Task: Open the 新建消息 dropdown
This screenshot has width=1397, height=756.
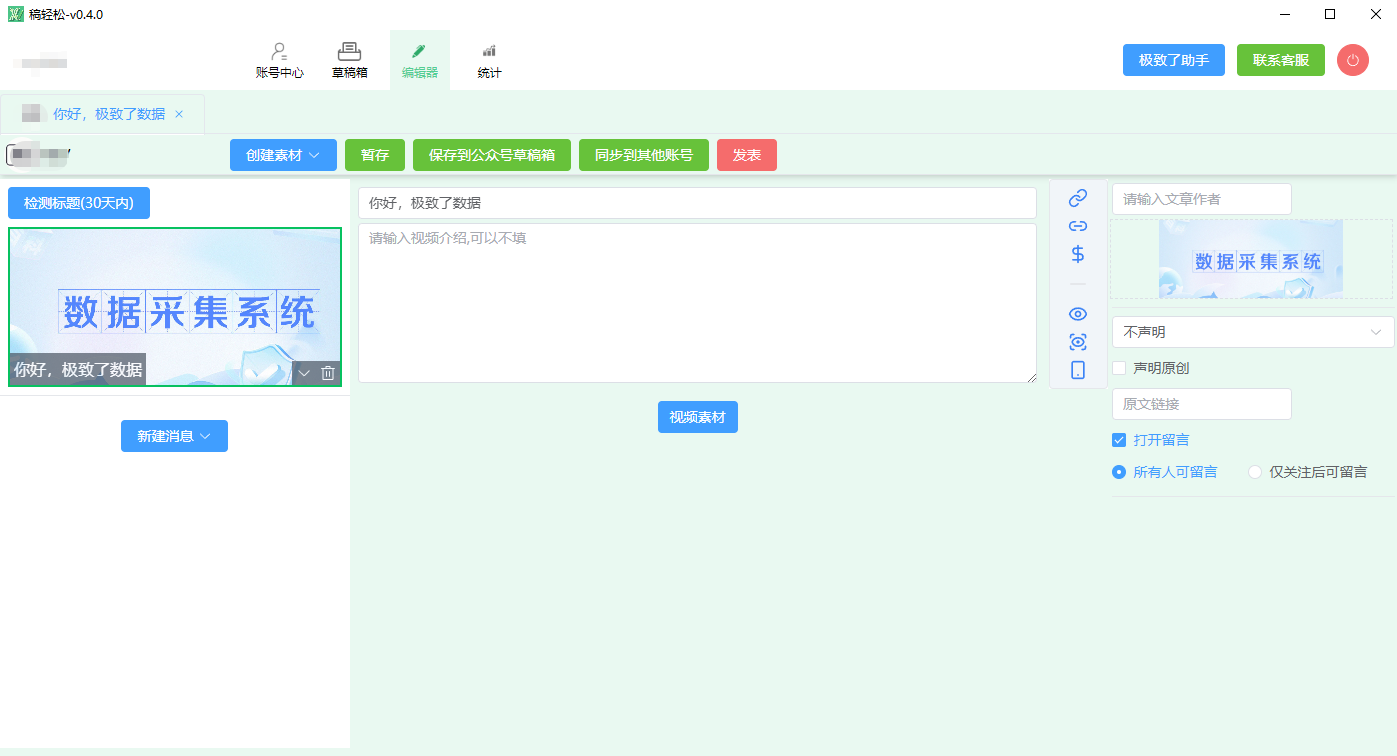Action: point(174,436)
